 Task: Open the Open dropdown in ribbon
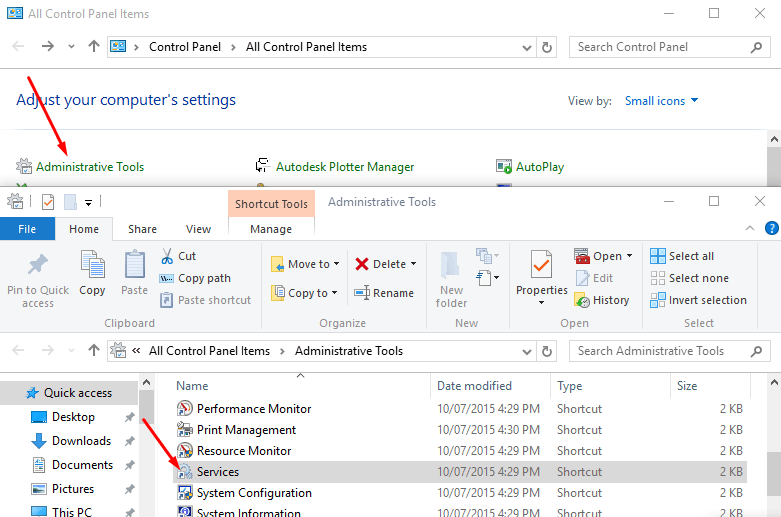click(603, 256)
